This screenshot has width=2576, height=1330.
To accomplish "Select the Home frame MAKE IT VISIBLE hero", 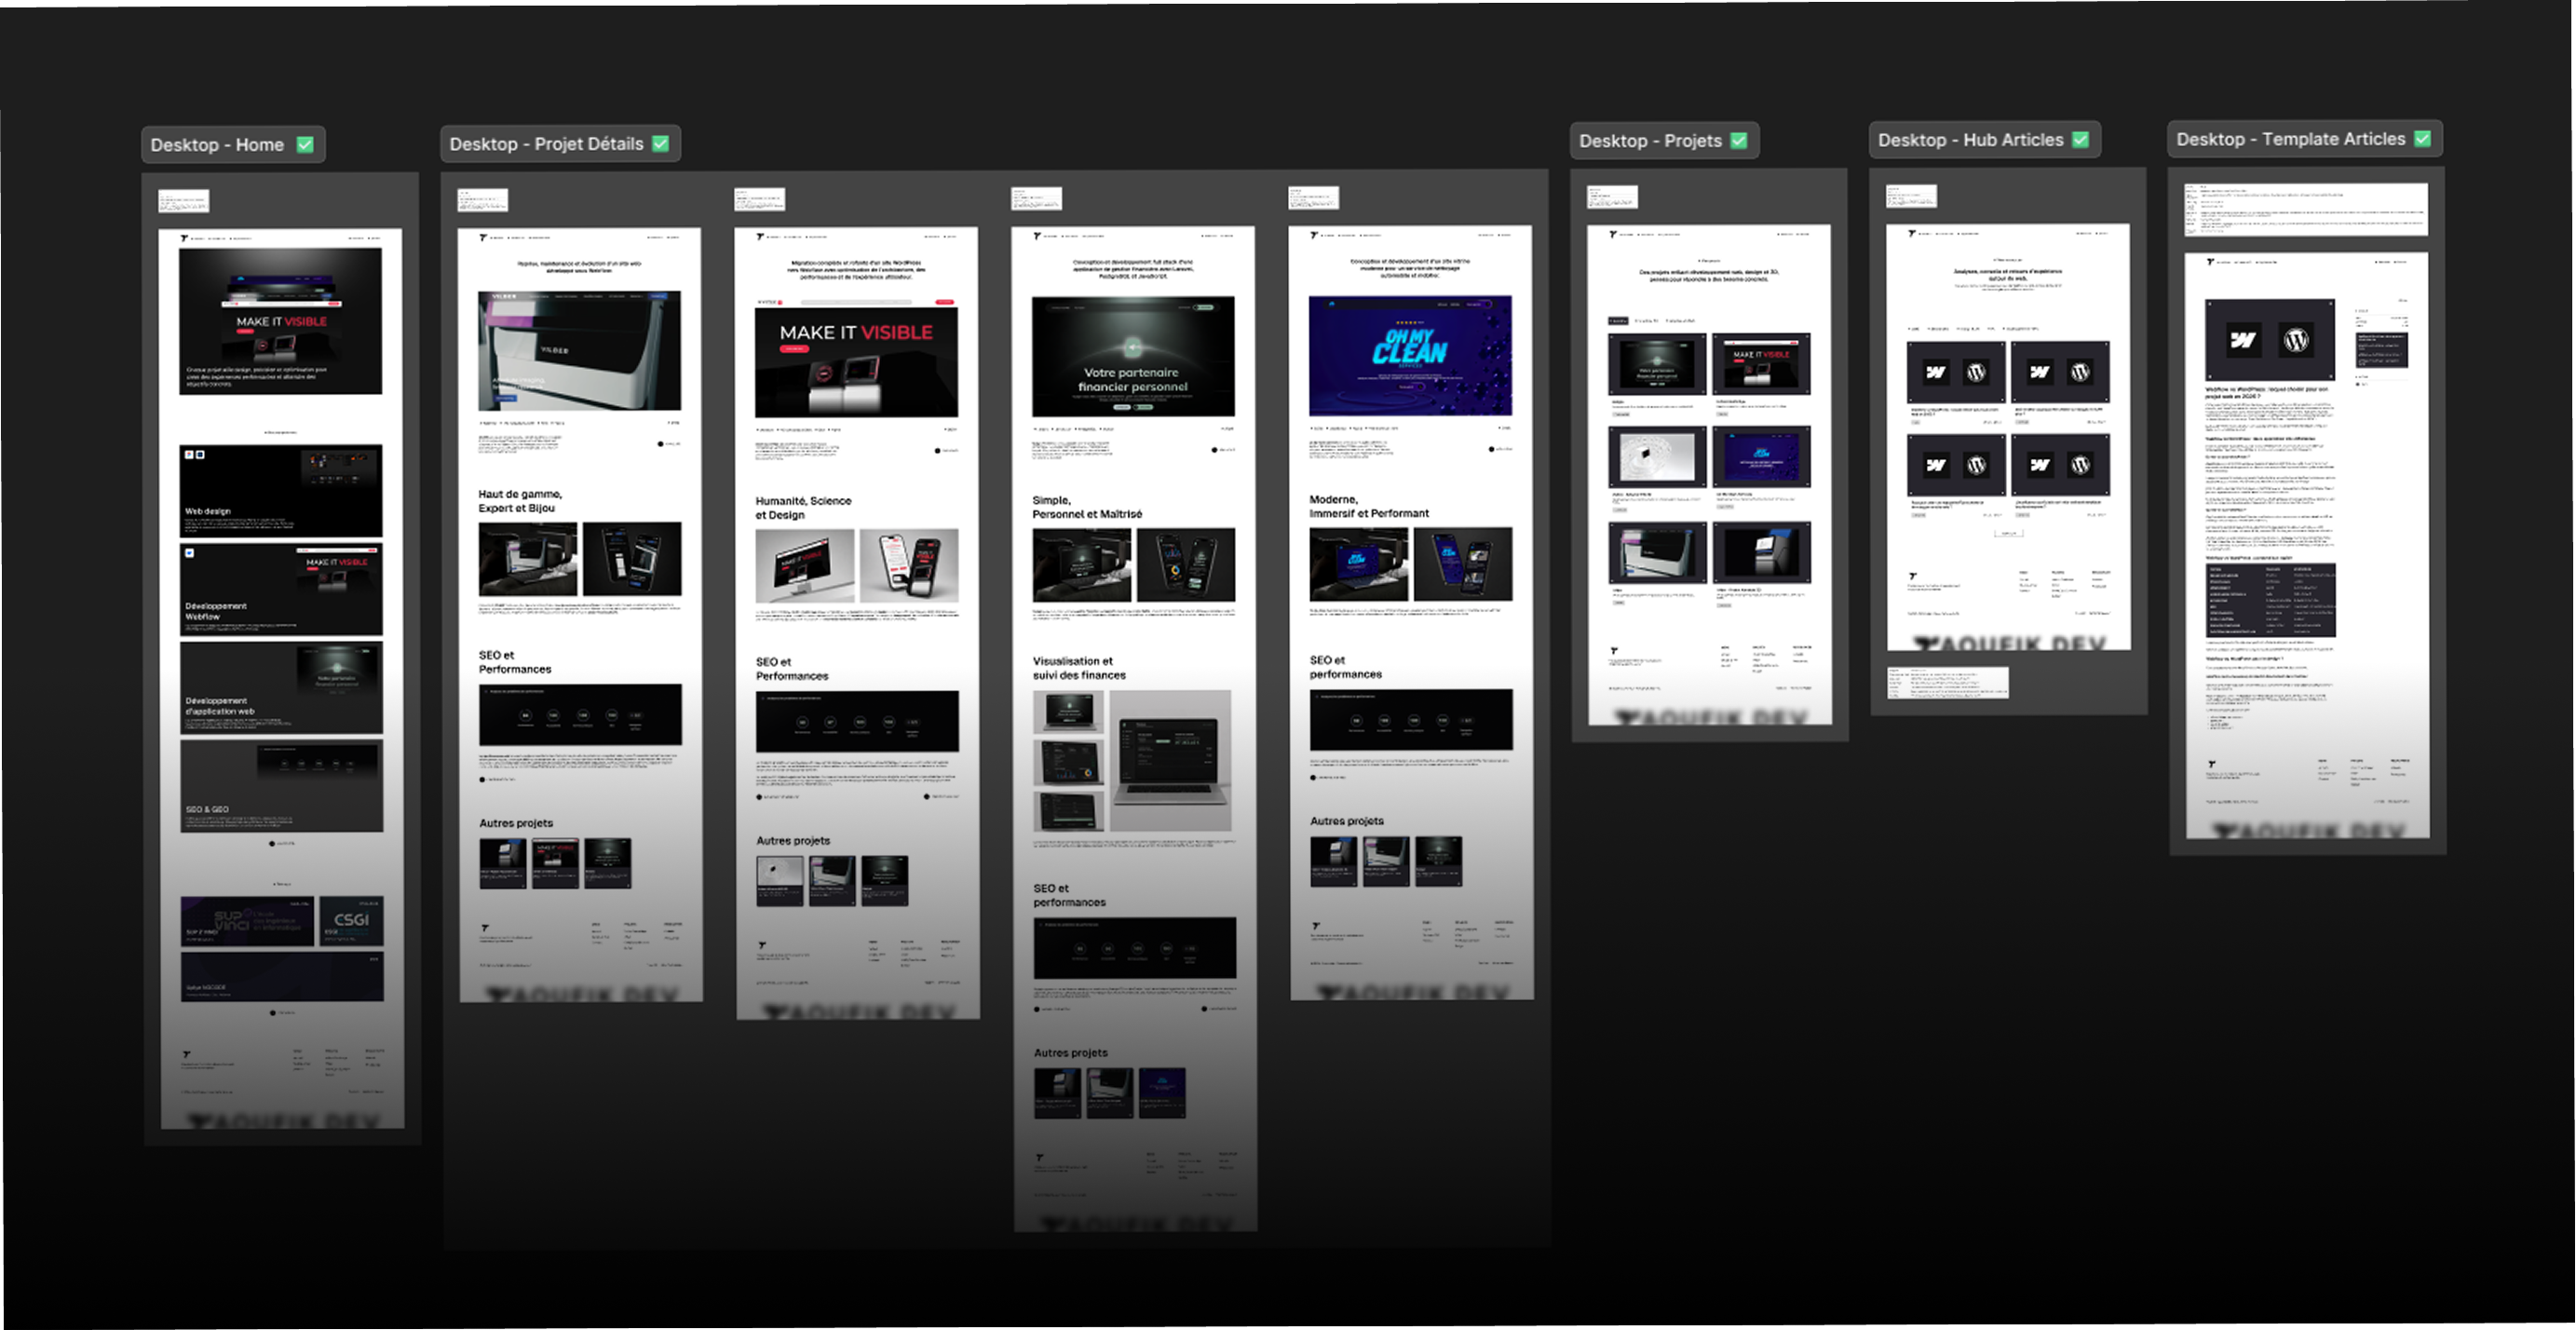I will point(280,321).
